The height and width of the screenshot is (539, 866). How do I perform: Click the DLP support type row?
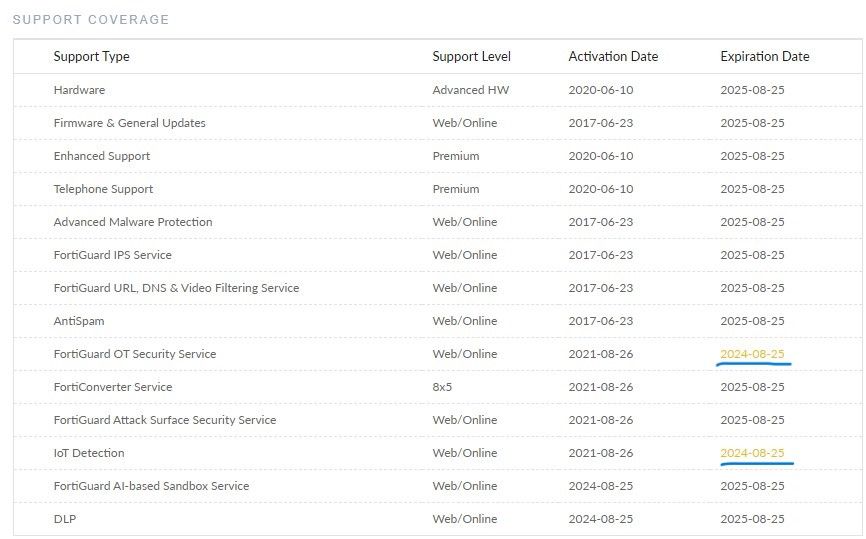[x=65, y=519]
